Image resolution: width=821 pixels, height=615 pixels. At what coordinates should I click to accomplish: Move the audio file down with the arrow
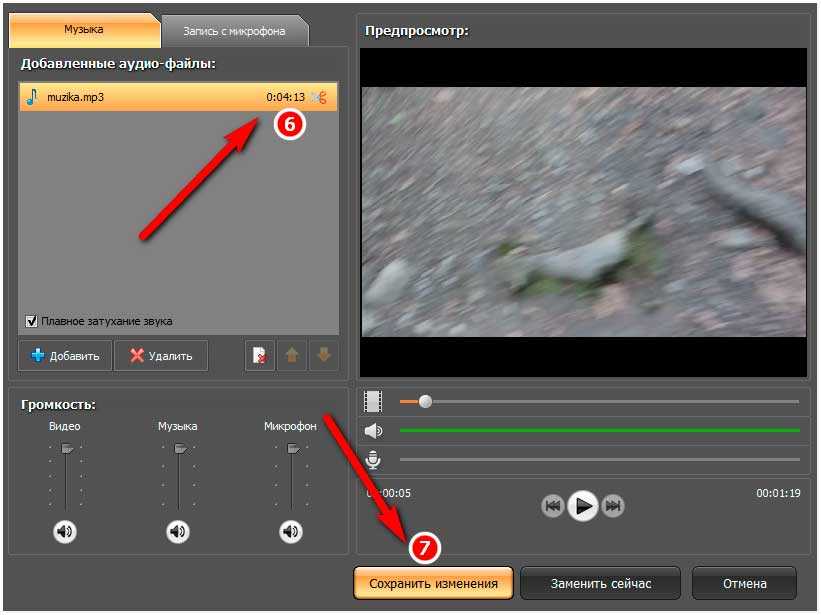click(x=324, y=356)
